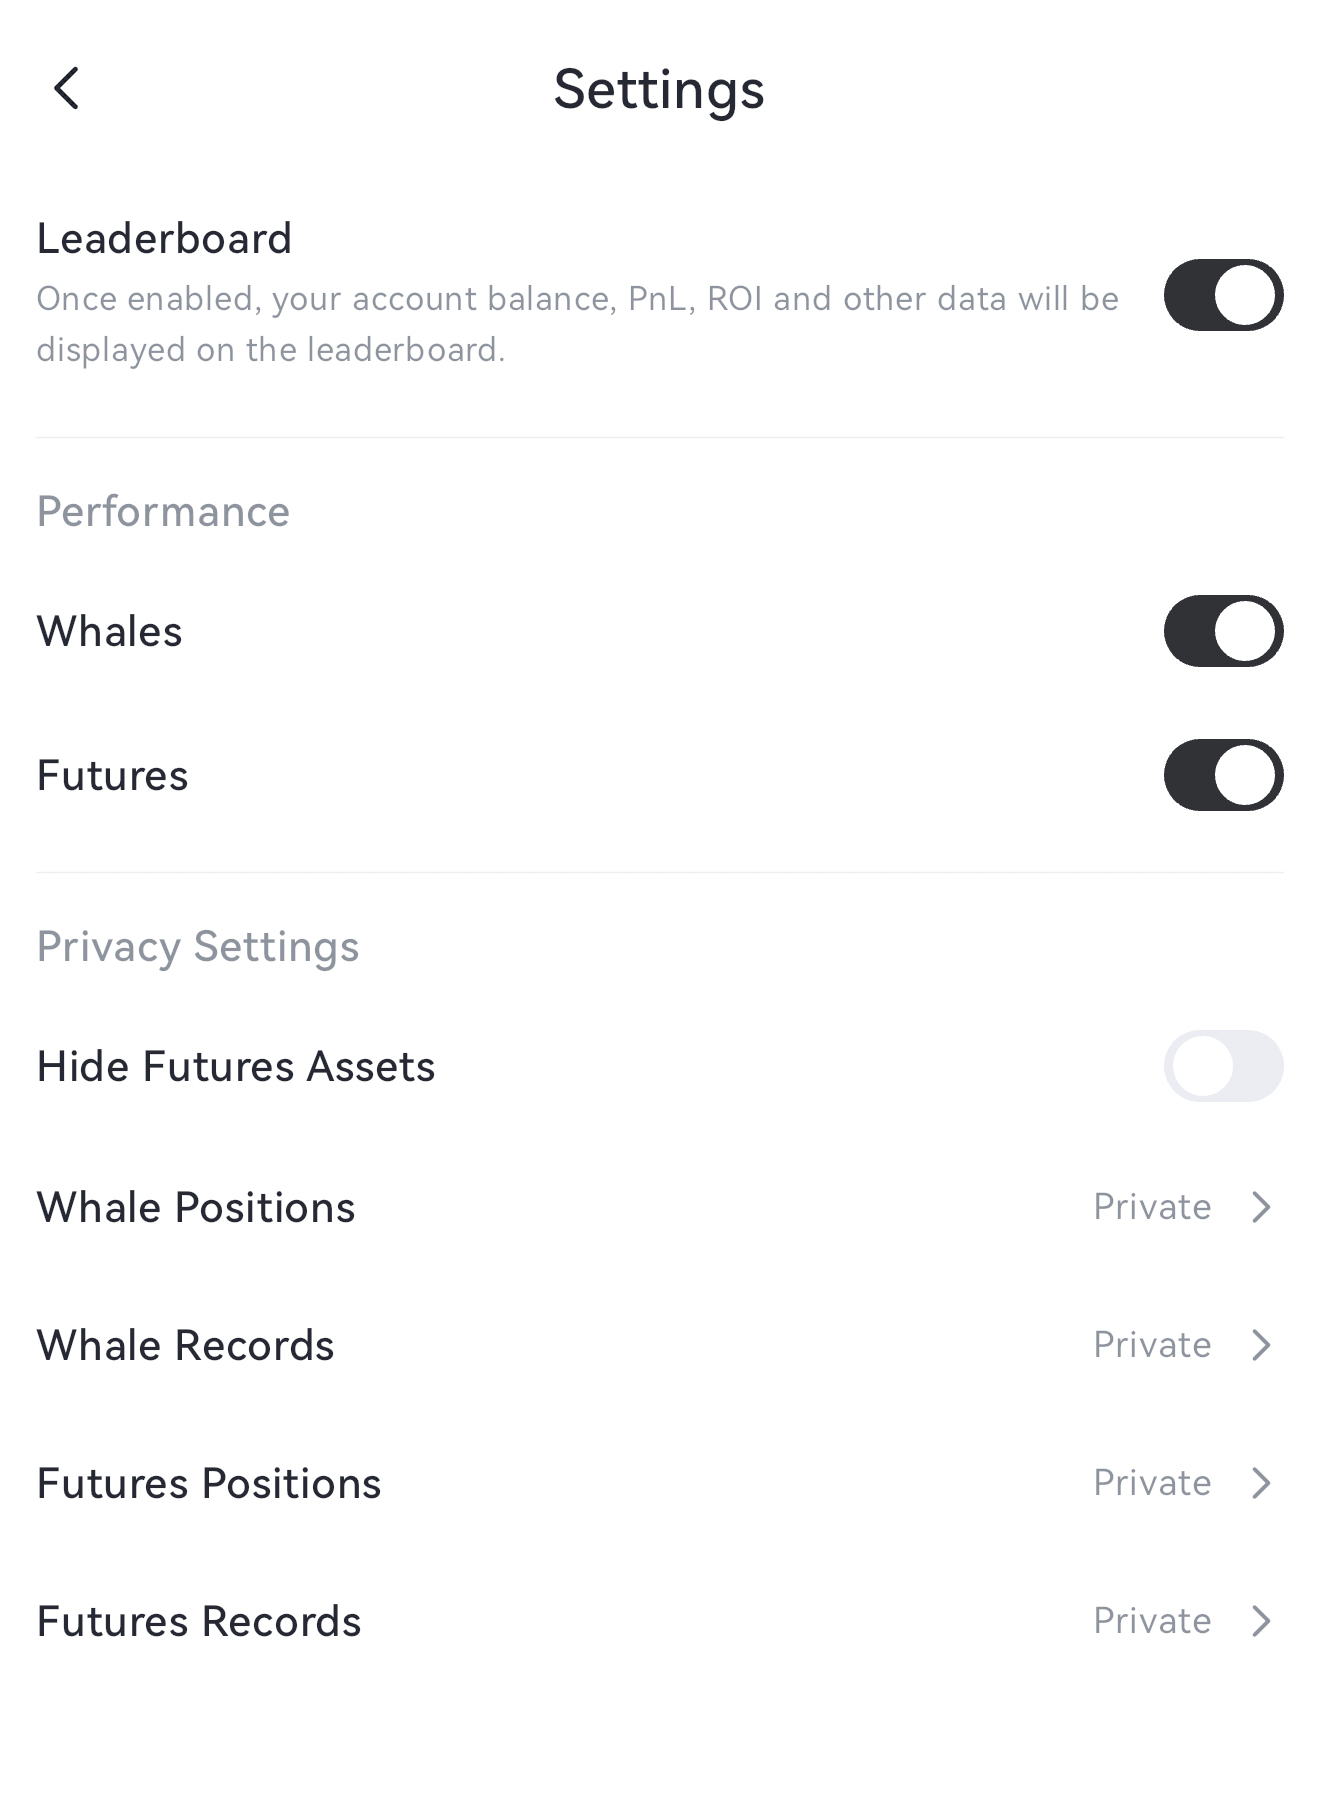Tap Private value beside Whale Records
The image size is (1320, 1812).
[1151, 1345]
